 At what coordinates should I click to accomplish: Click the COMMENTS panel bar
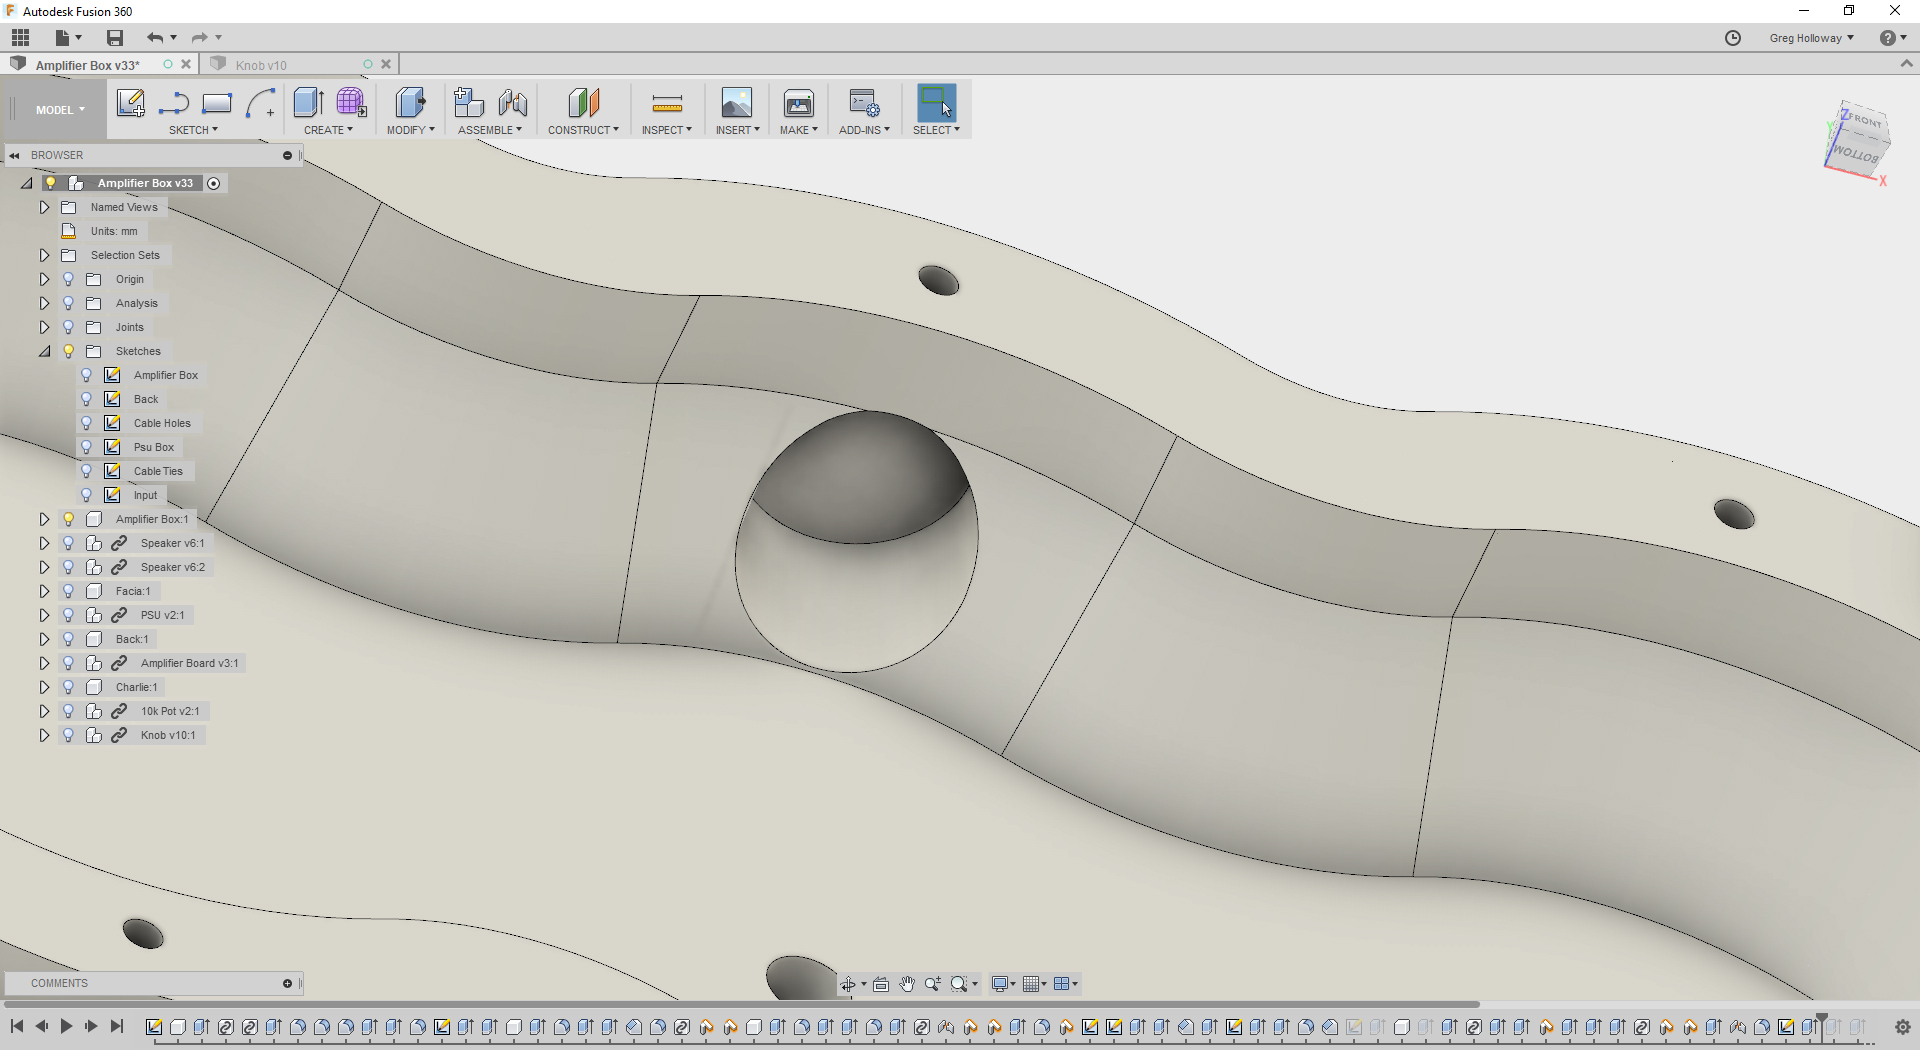tap(60, 983)
